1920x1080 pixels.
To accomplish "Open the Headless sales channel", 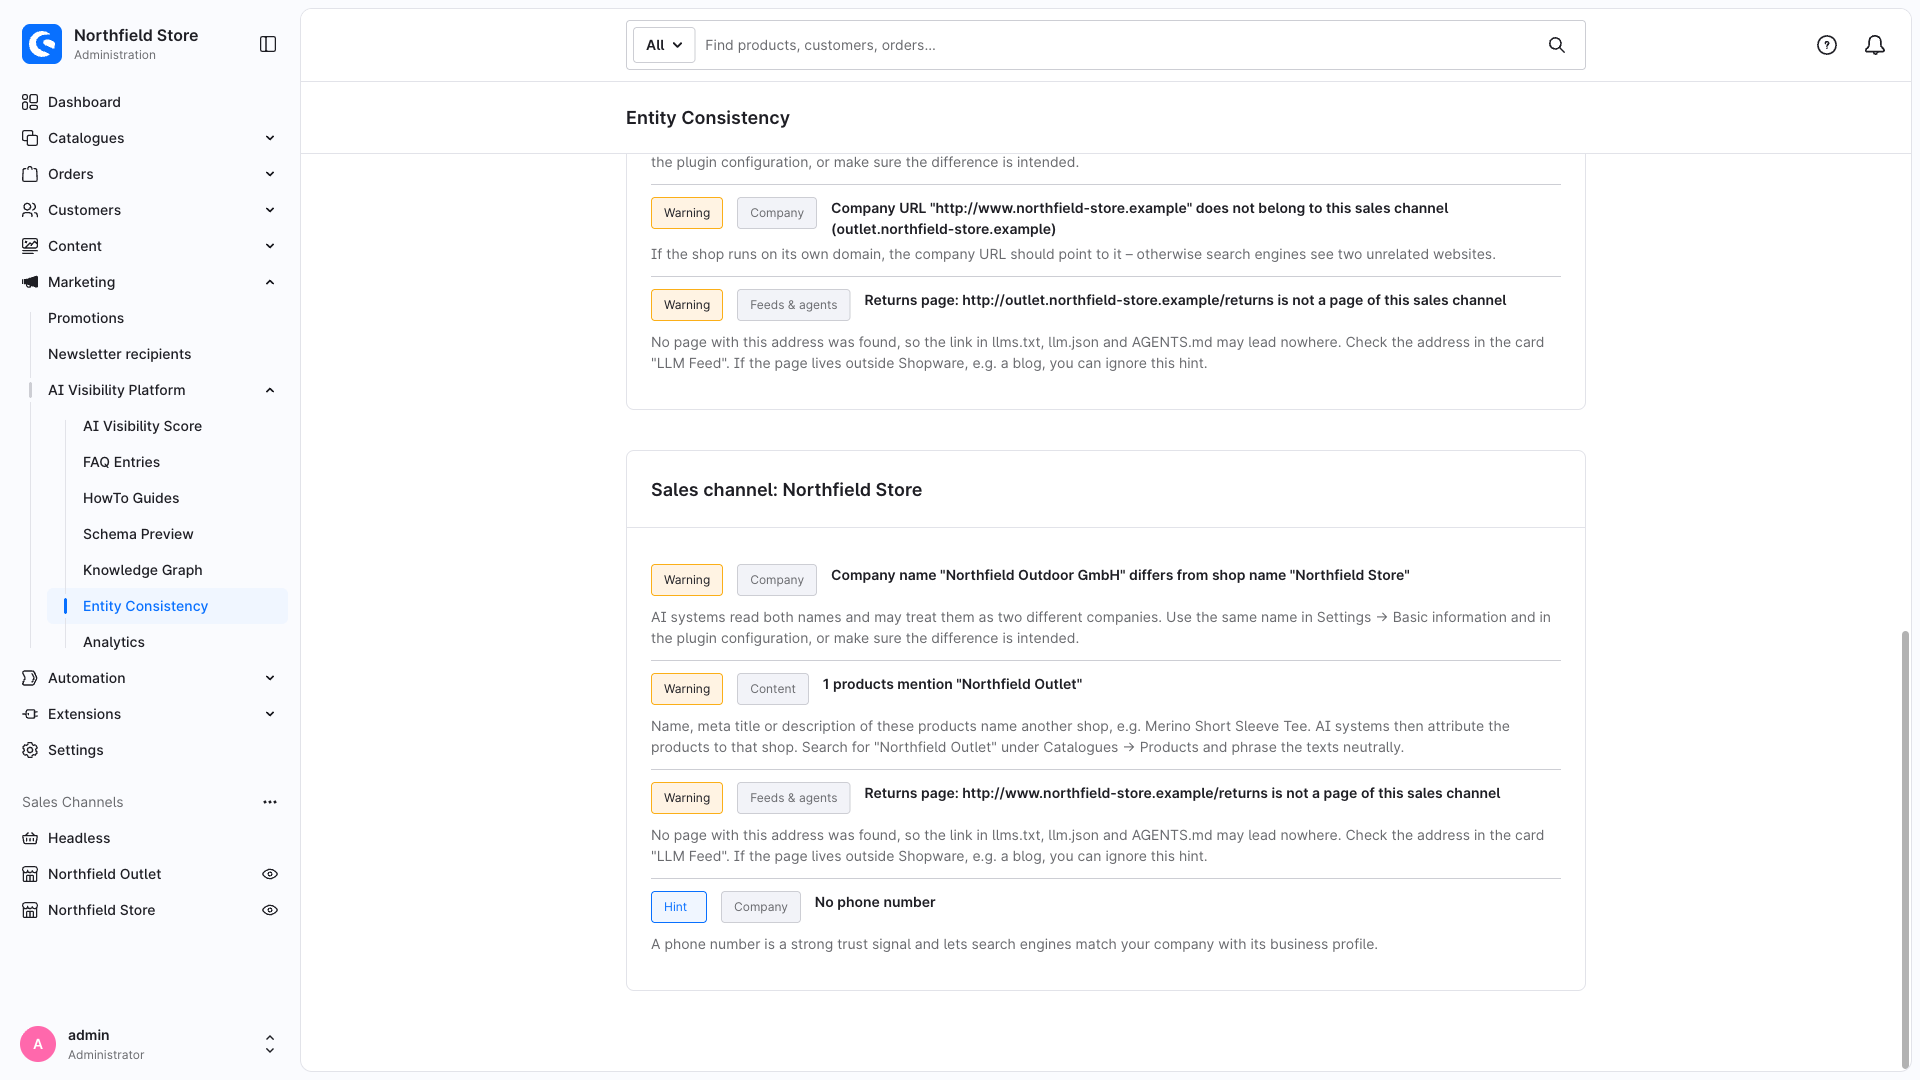I will click(x=79, y=838).
